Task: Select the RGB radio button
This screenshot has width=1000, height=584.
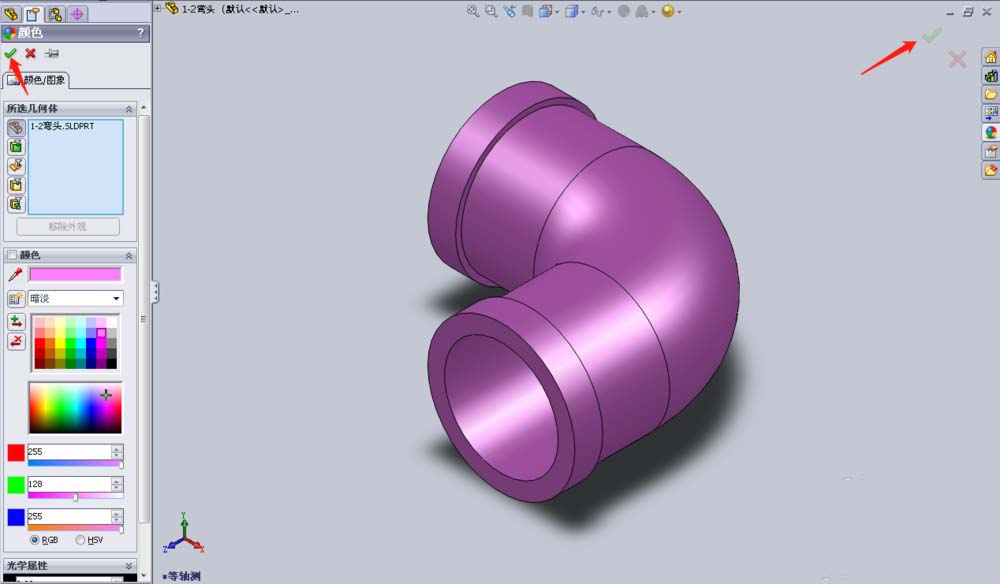Action: click(35, 542)
